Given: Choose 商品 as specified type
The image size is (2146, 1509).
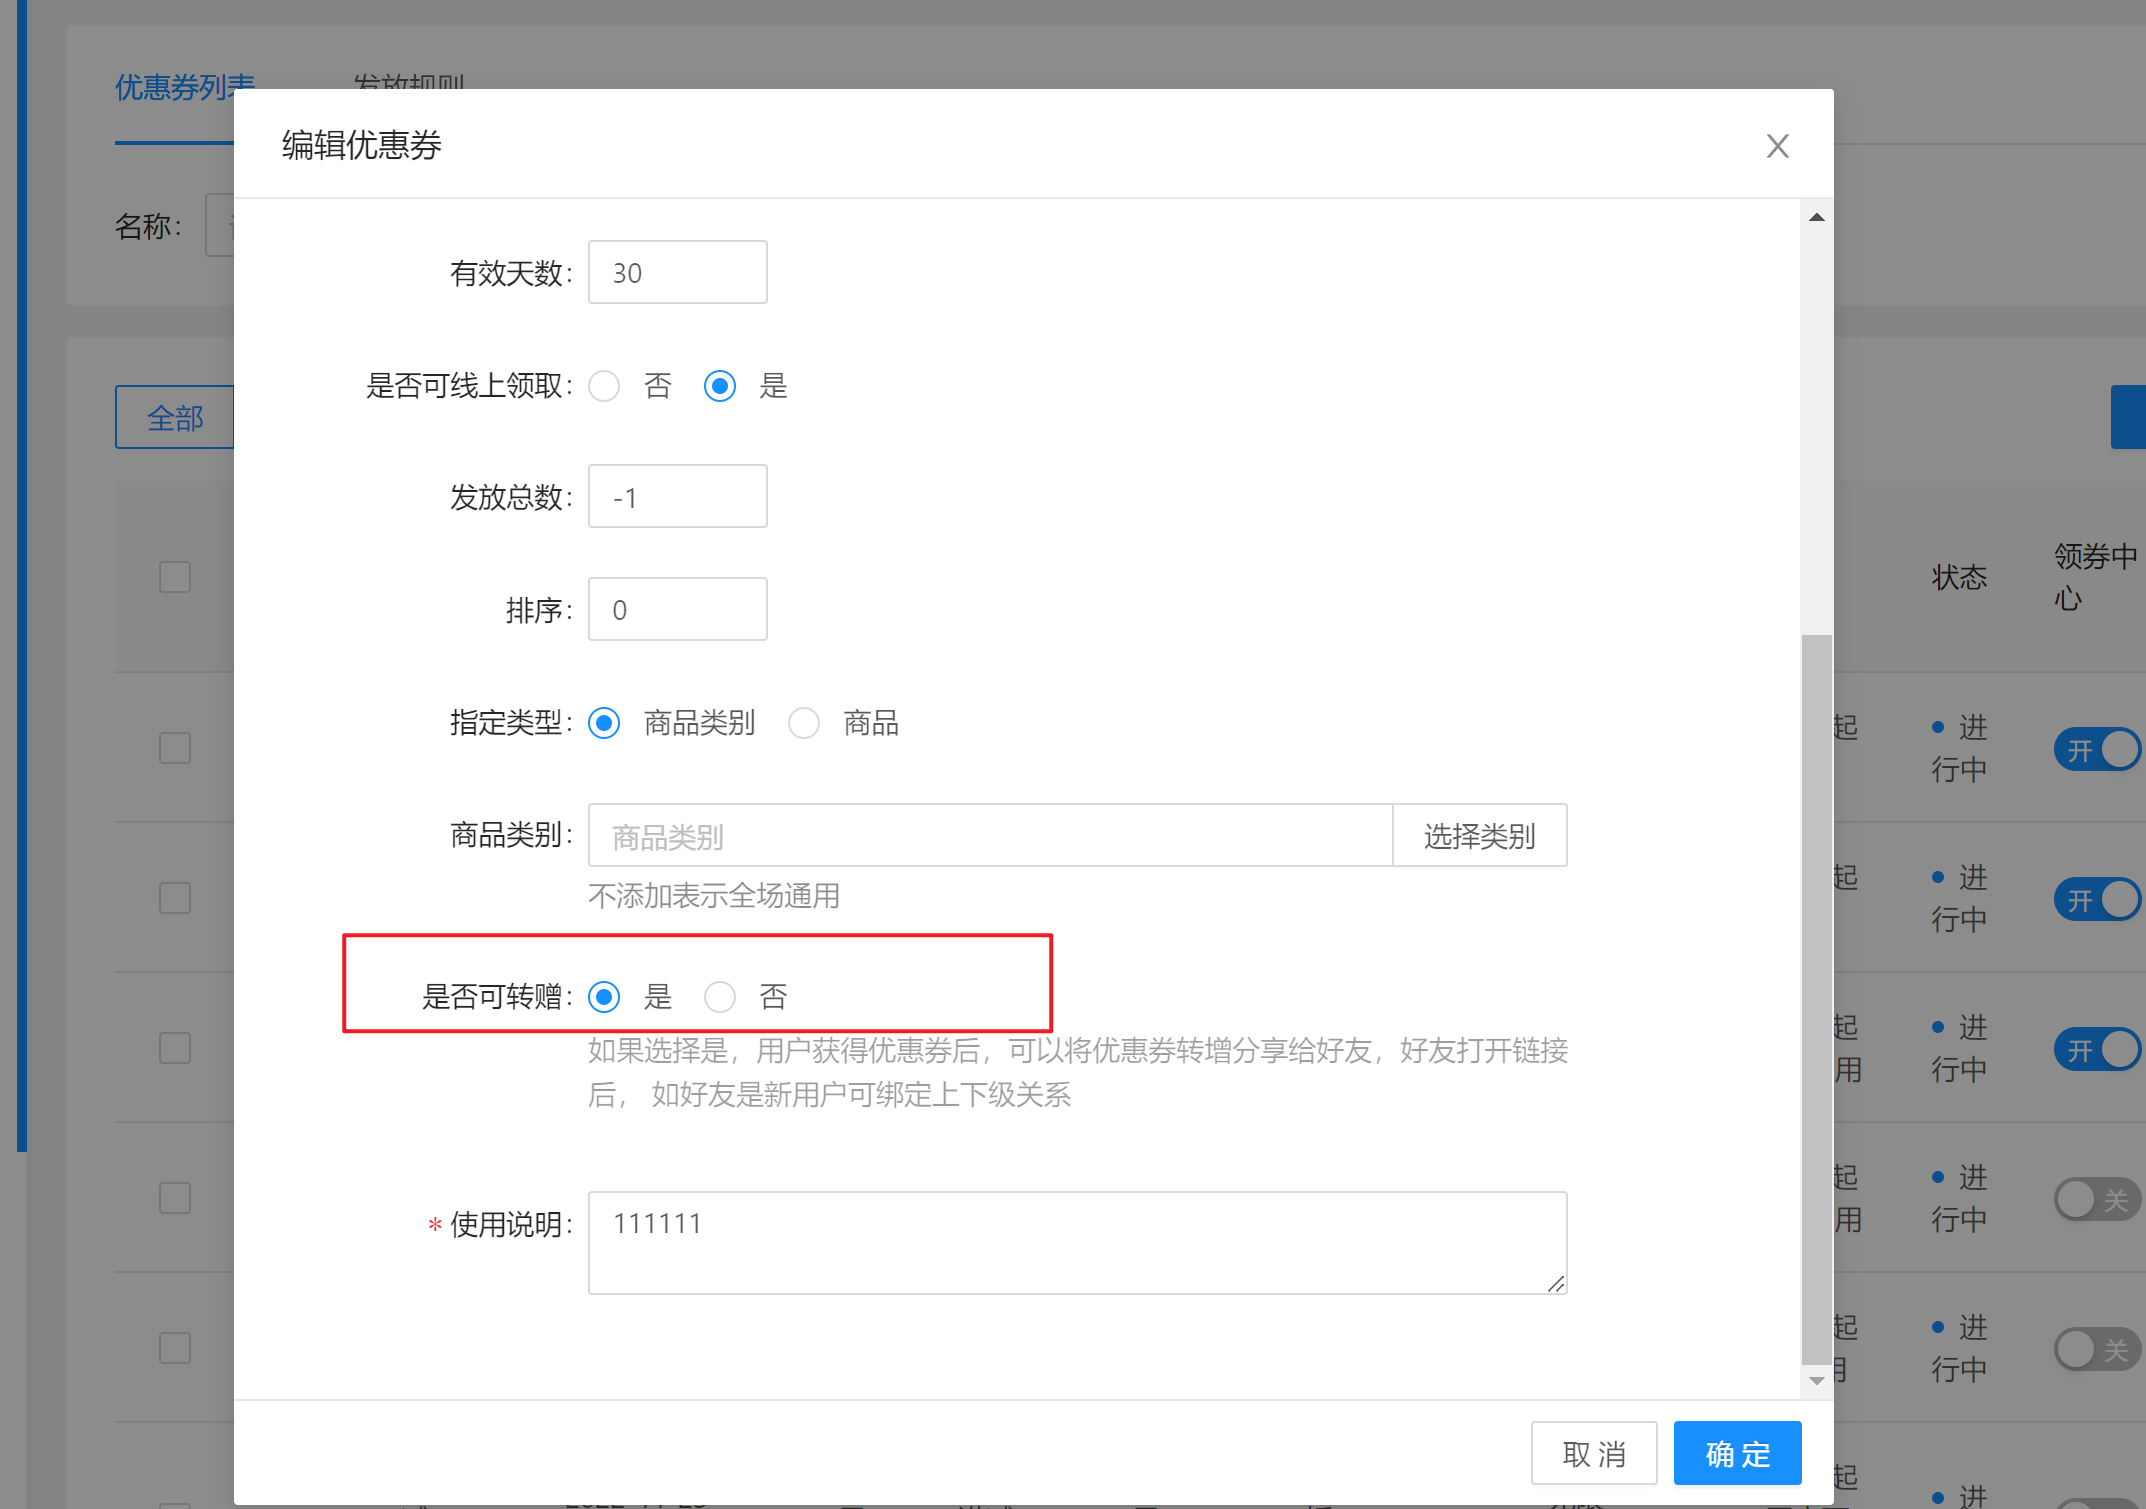Looking at the screenshot, I should (804, 723).
